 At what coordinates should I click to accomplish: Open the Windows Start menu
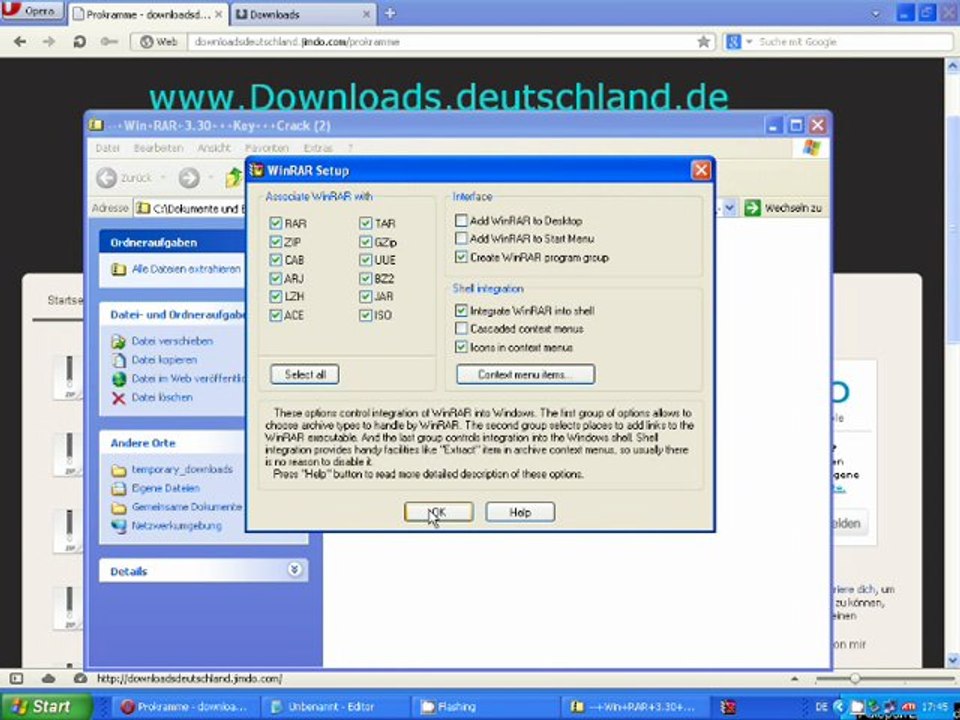(46, 707)
